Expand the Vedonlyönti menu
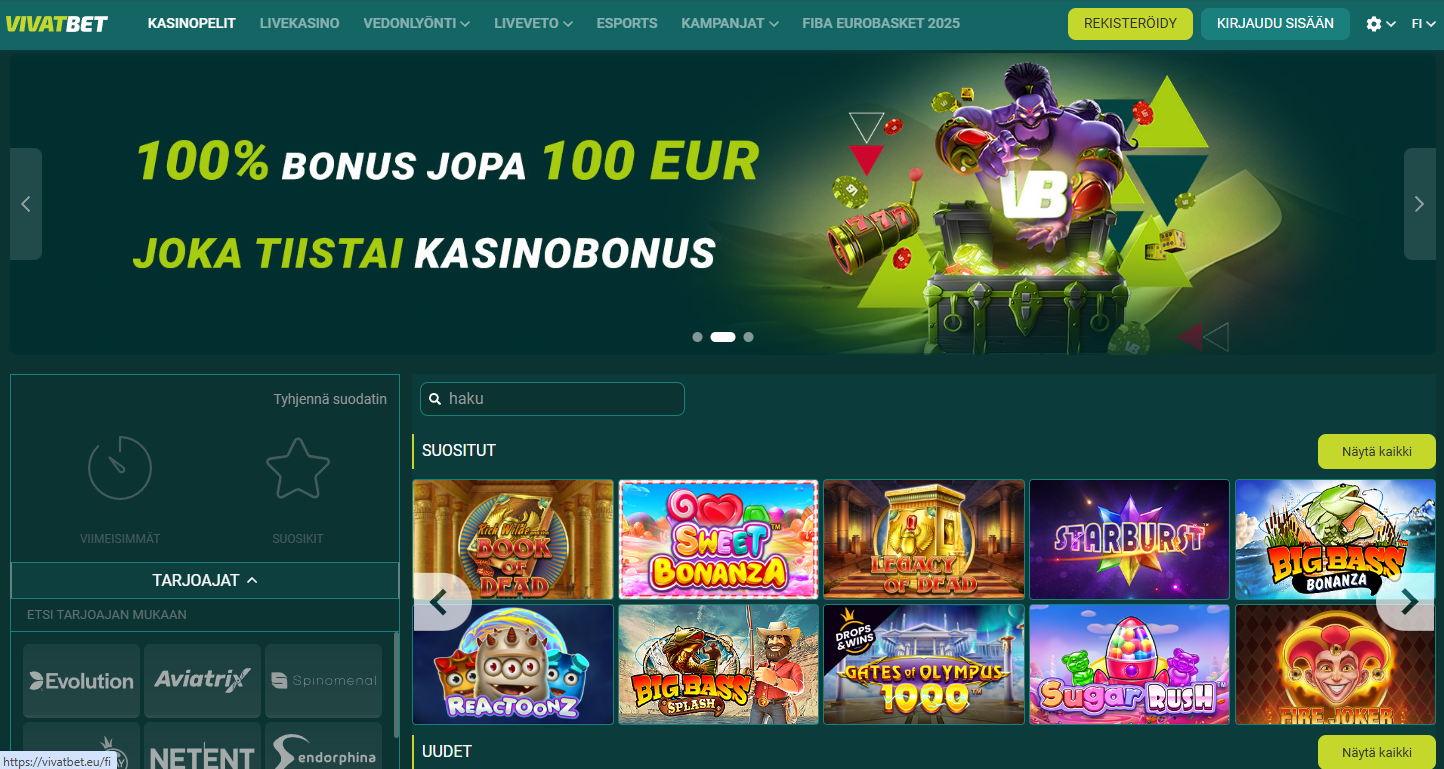 [x=417, y=23]
